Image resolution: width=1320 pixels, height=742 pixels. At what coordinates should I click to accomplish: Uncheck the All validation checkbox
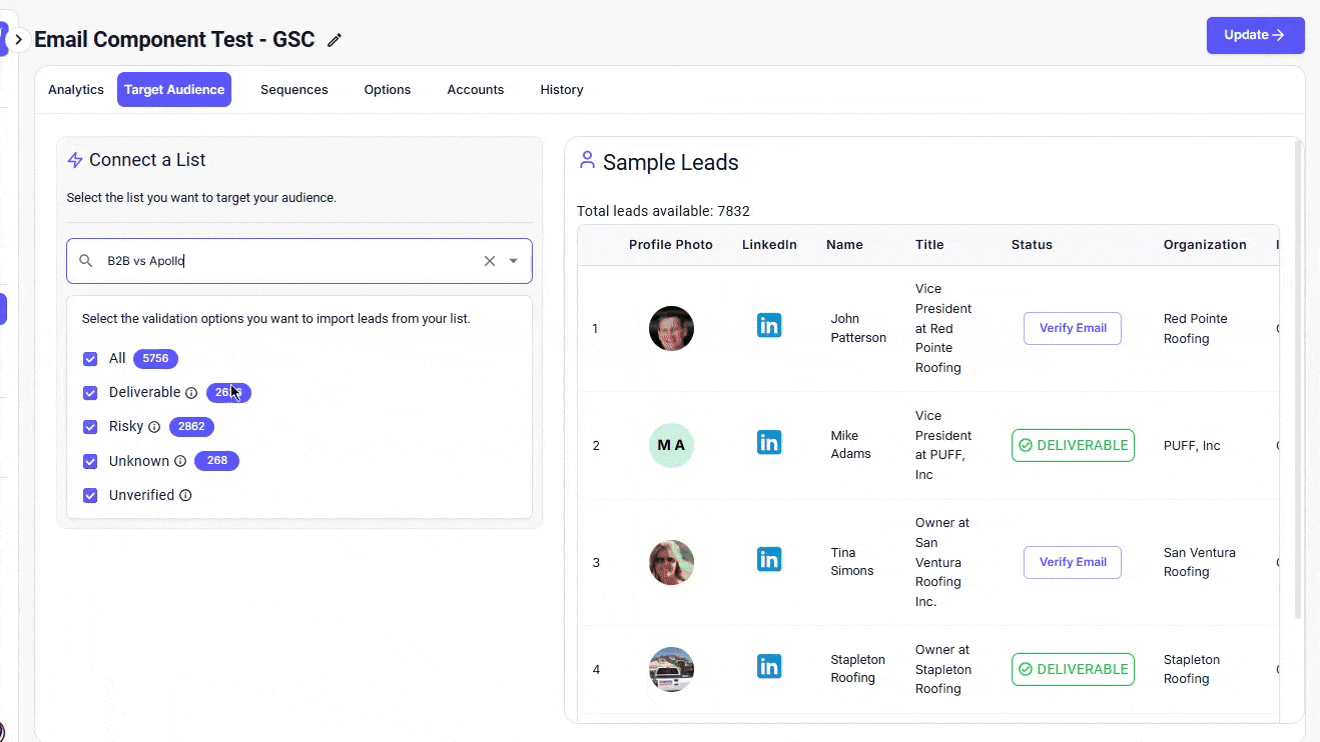coord(90,359)
